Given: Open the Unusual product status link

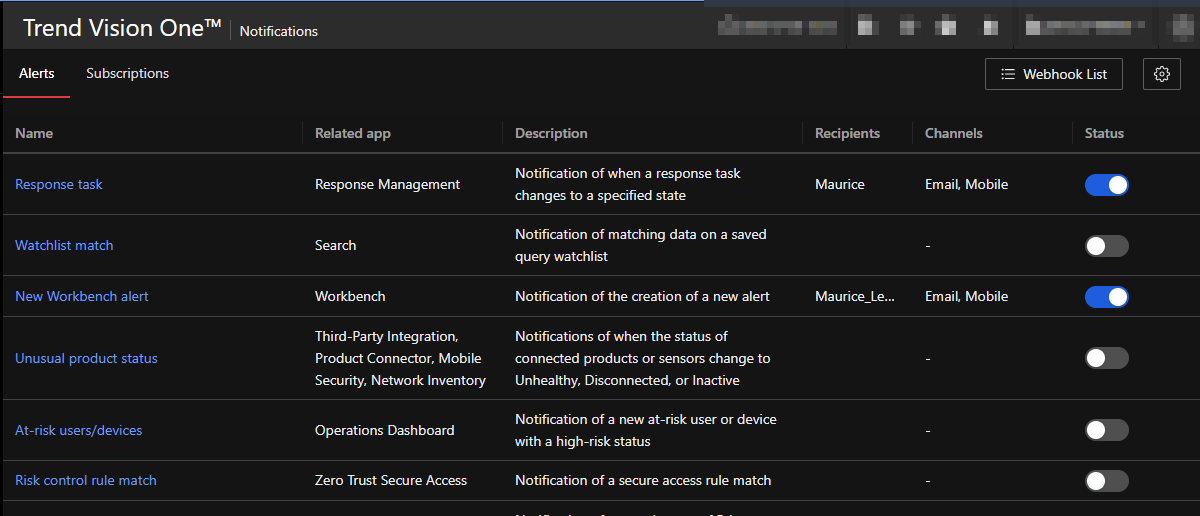Looking at the screenshot, I should tap(86, 359).
